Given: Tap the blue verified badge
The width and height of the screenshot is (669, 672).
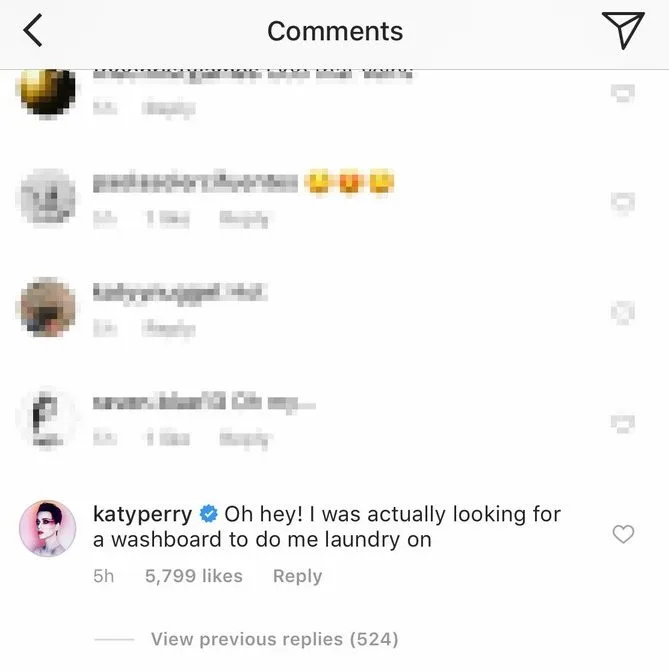Looking at the screenshot, I should (x=209, y=514).
